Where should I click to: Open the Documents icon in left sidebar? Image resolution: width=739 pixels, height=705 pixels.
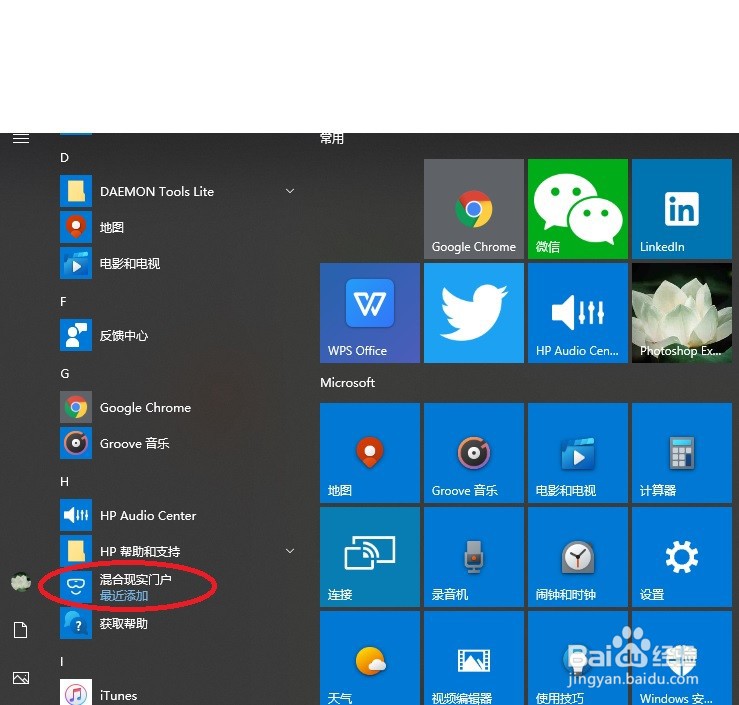point(21,630)
